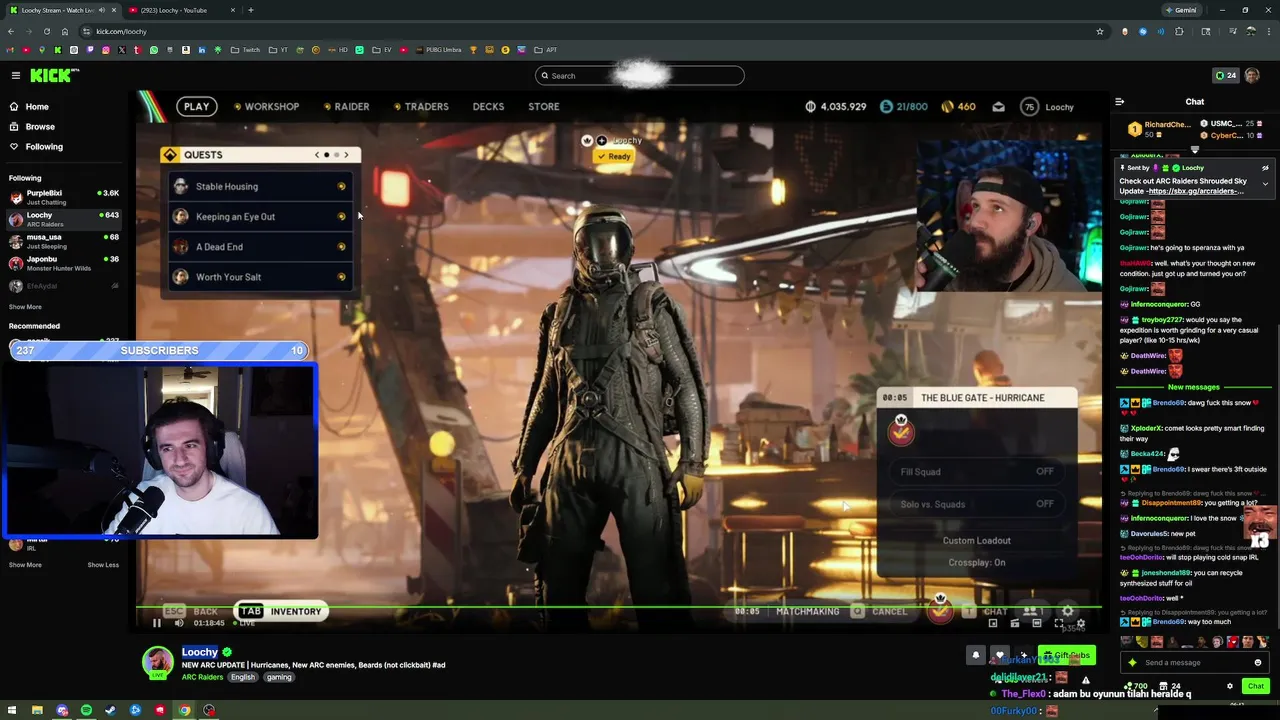The image size is (1280, 720).
Task: Open the Twitch bookmarks folder
Action: pos(245,50)
